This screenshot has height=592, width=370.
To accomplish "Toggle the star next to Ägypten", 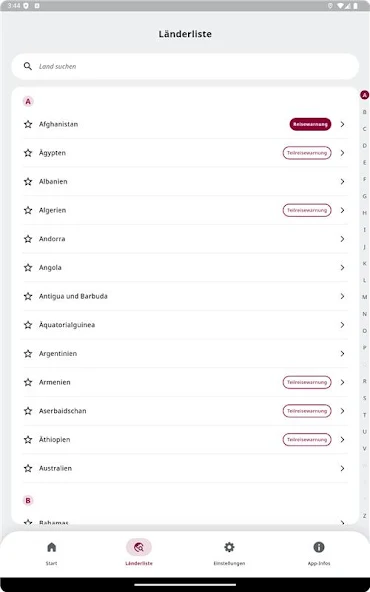I will pyautogui.click(x=28, y=153).
